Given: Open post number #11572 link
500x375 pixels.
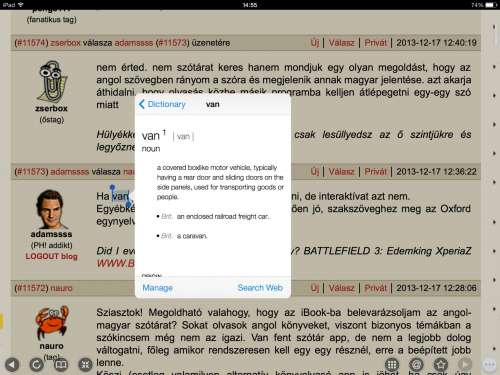Looking at the screenshot, I should 32,288.
